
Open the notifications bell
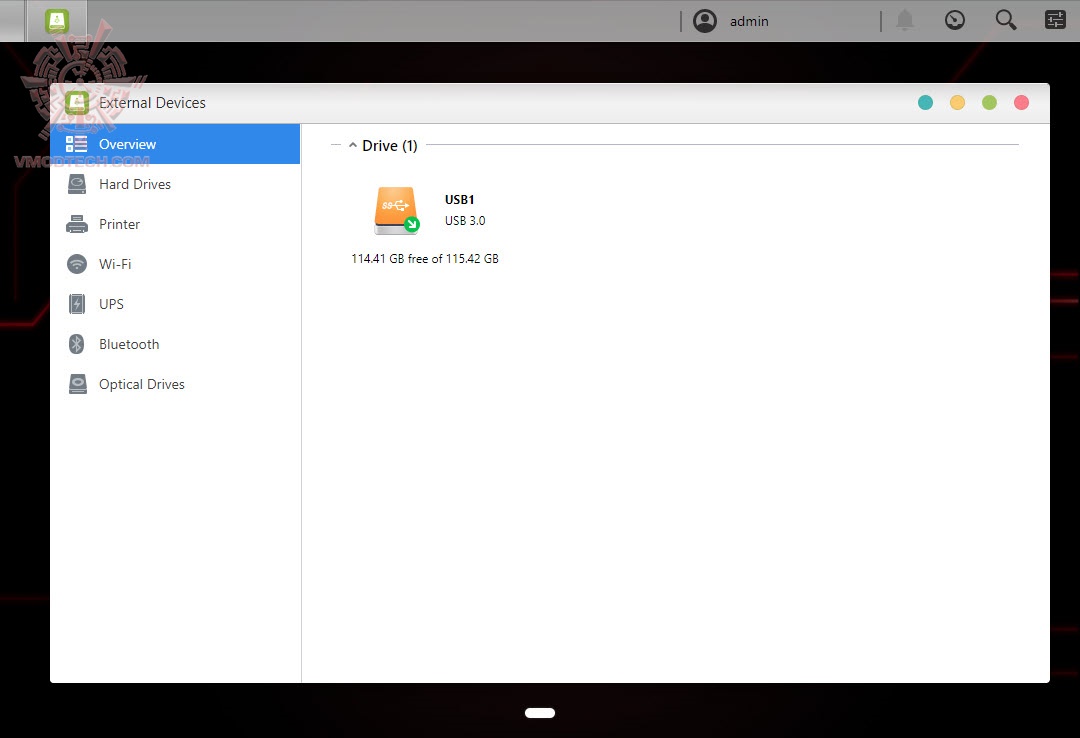[905, 21]
